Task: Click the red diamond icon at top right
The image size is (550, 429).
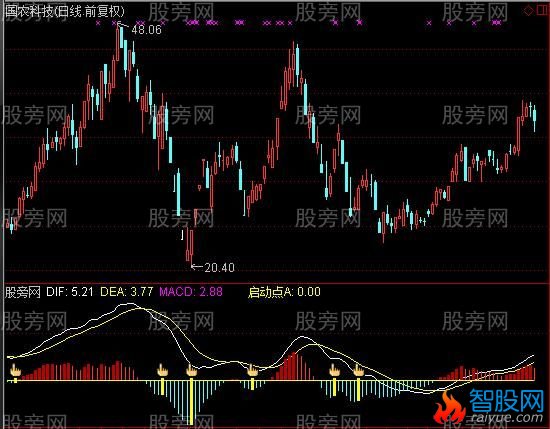Action: pyautogui.click(x=528, y=11)
